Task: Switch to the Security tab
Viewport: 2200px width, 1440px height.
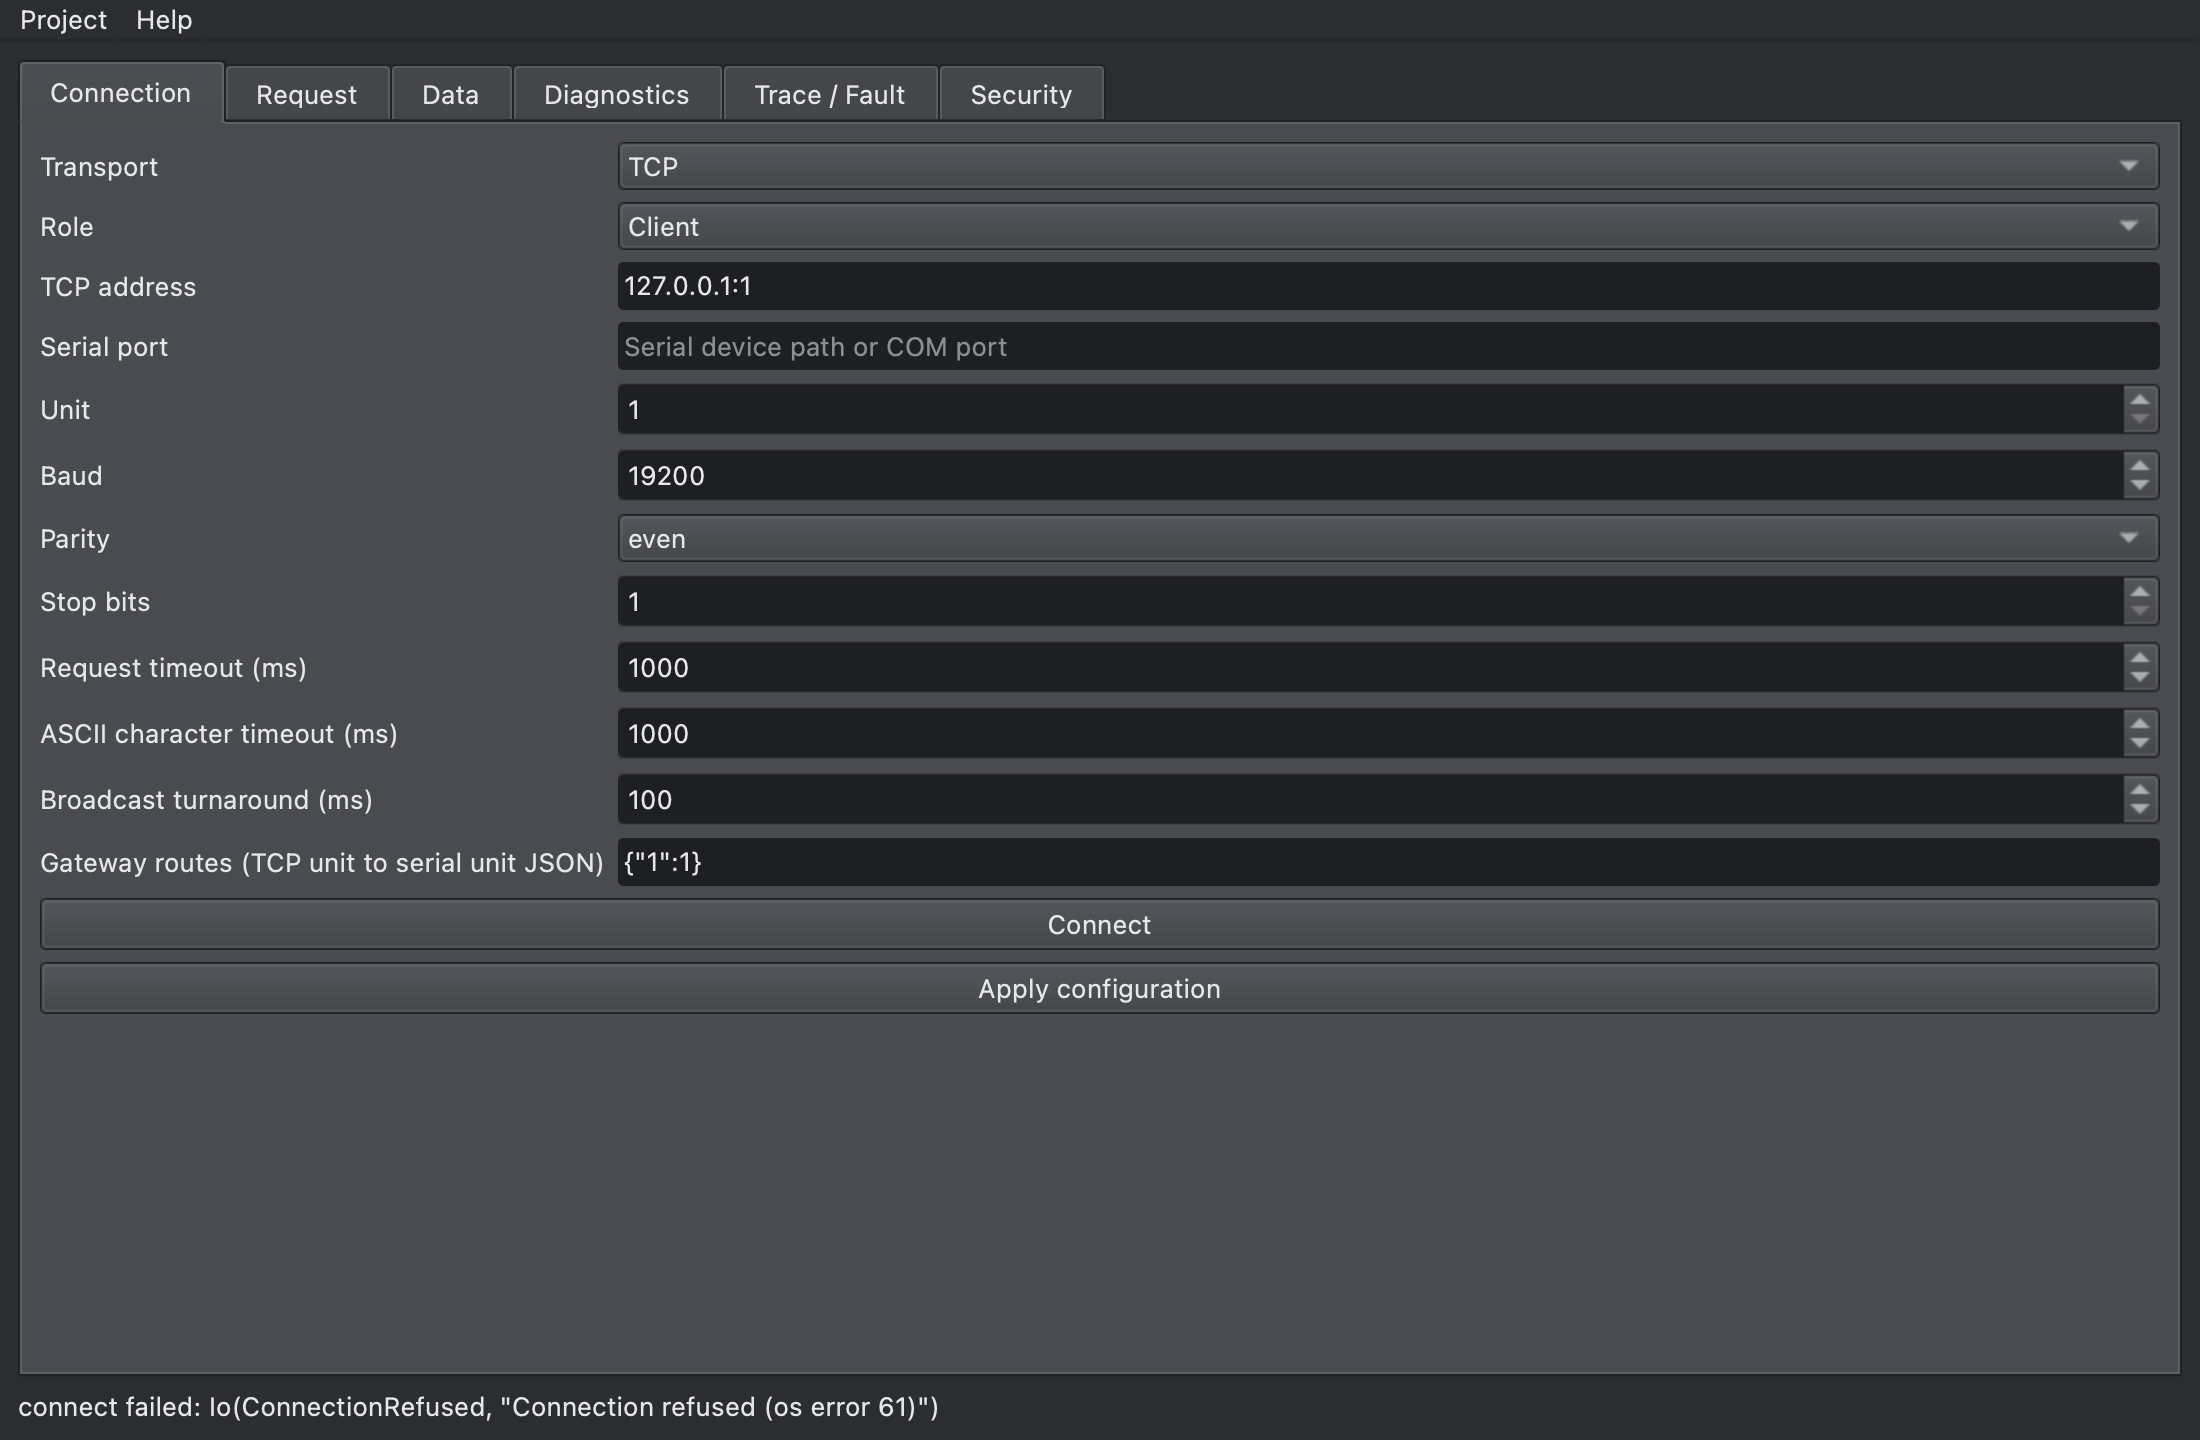Action: point(1021,95)
